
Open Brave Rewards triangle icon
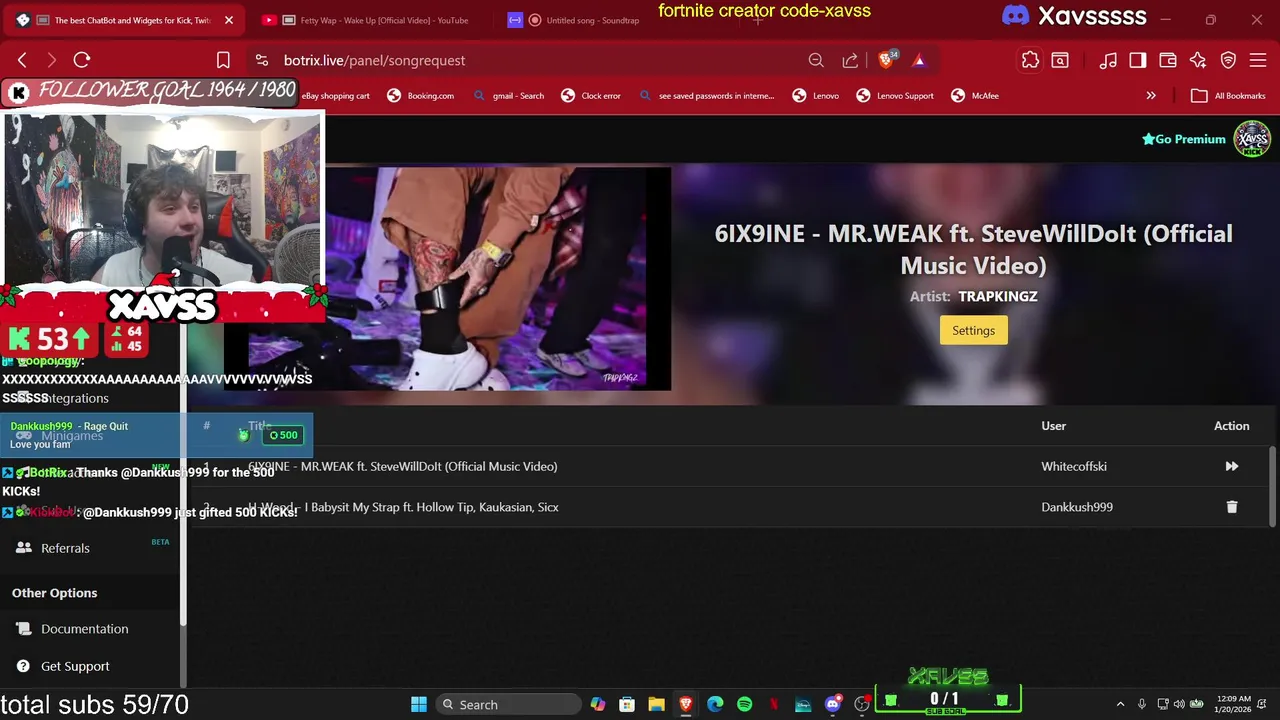(919, 60)
